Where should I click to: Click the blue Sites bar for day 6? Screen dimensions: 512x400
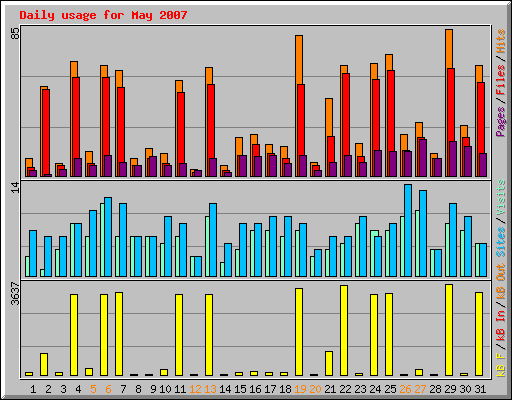pos(108,237)
